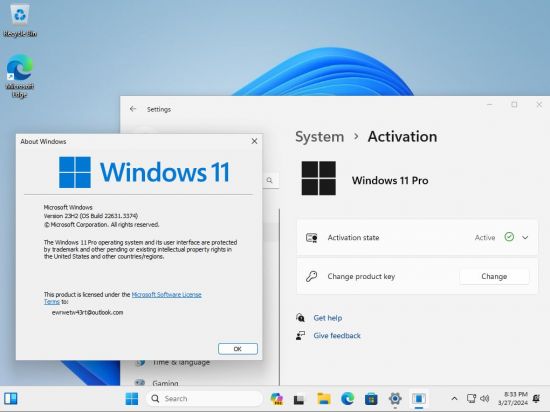Launch Microsoft Edge from the taskbar

[x=348, y=399]
